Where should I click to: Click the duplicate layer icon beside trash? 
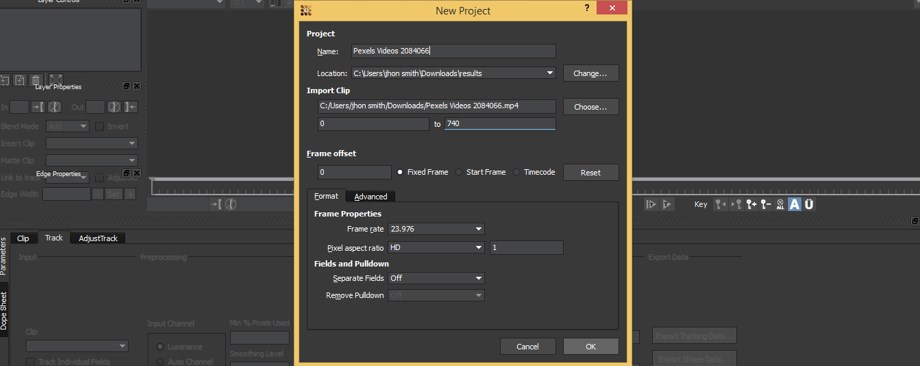[x=20, y=80]
